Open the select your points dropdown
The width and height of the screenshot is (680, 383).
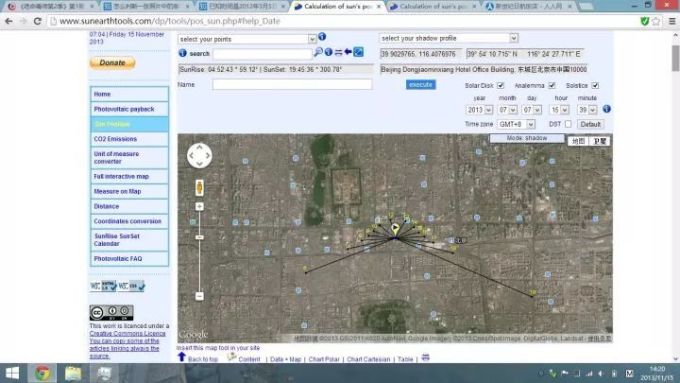pyautogui.click(x=247, y=39)
